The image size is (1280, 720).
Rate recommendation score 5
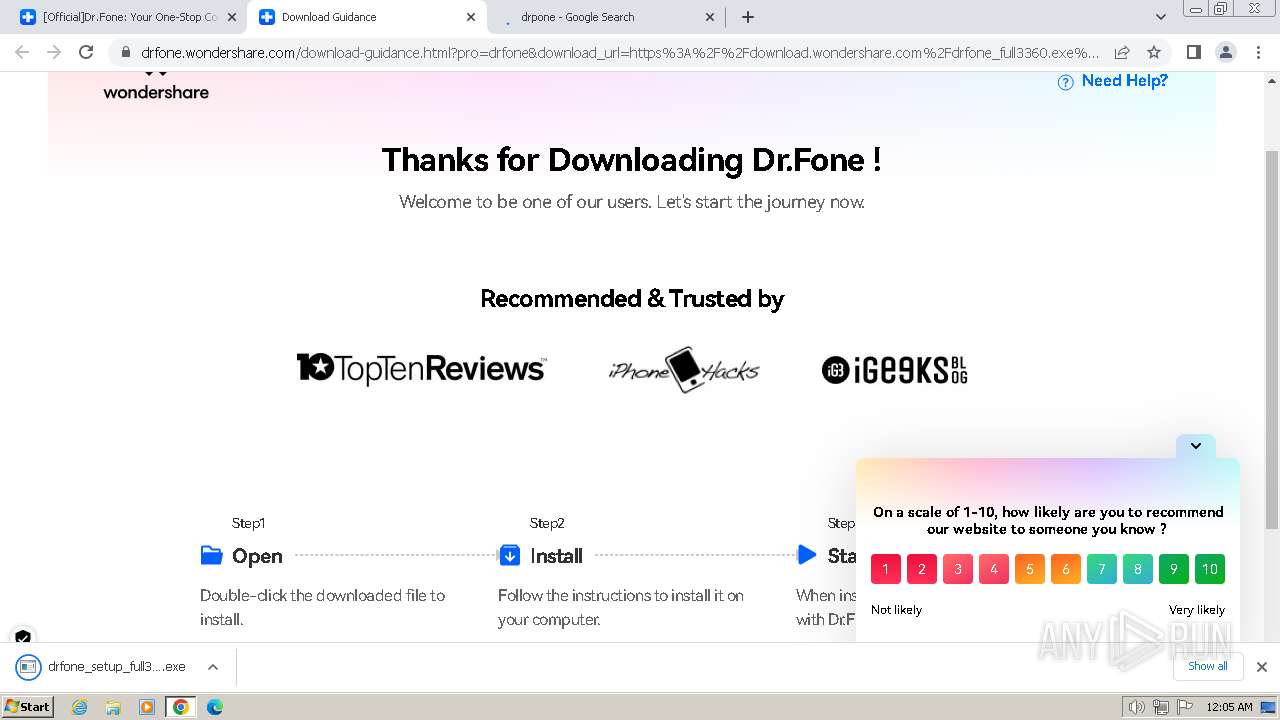pos(1030,569)
